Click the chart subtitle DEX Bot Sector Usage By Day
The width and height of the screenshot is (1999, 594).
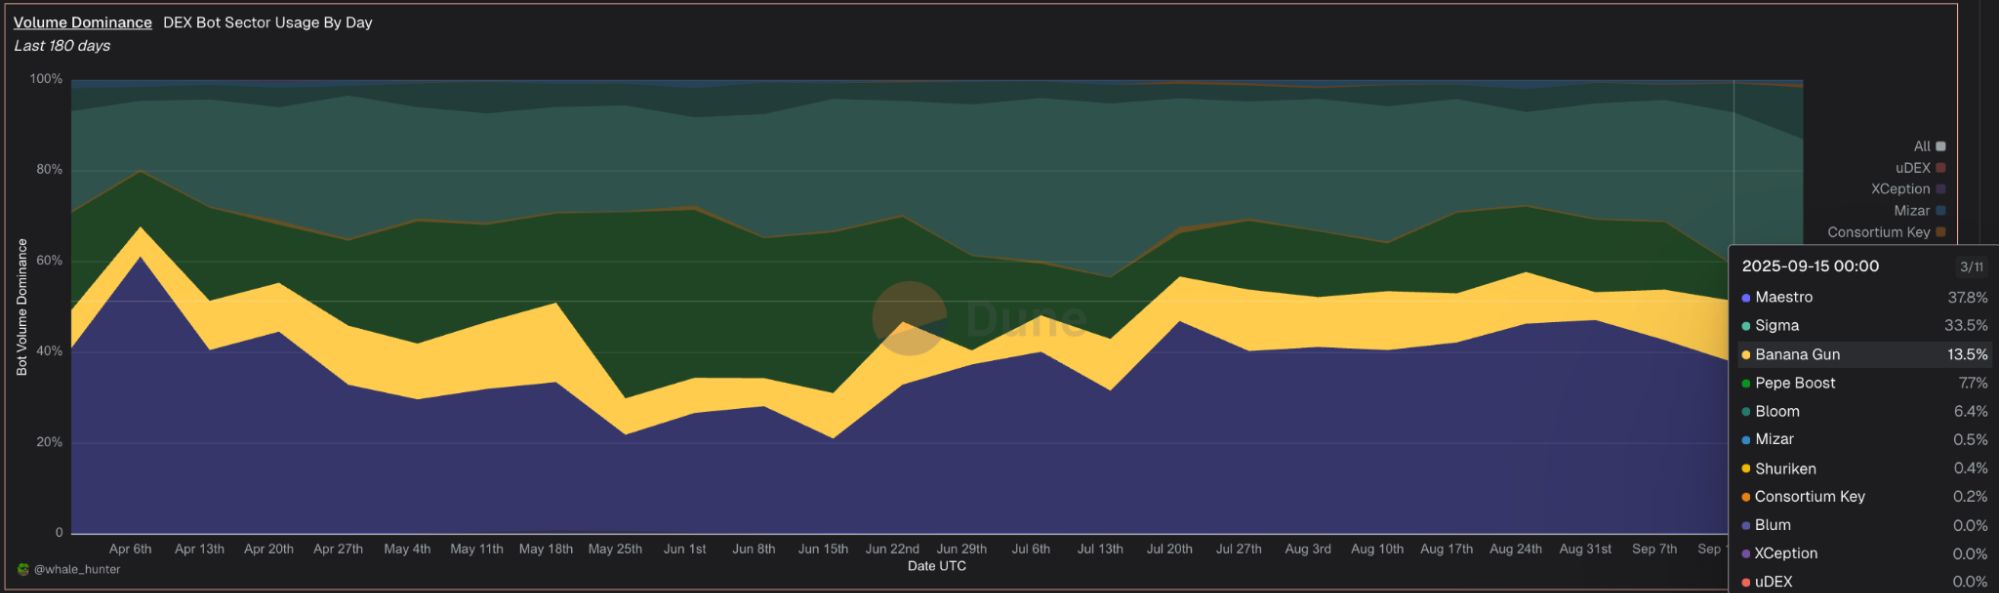pos(268,22)
